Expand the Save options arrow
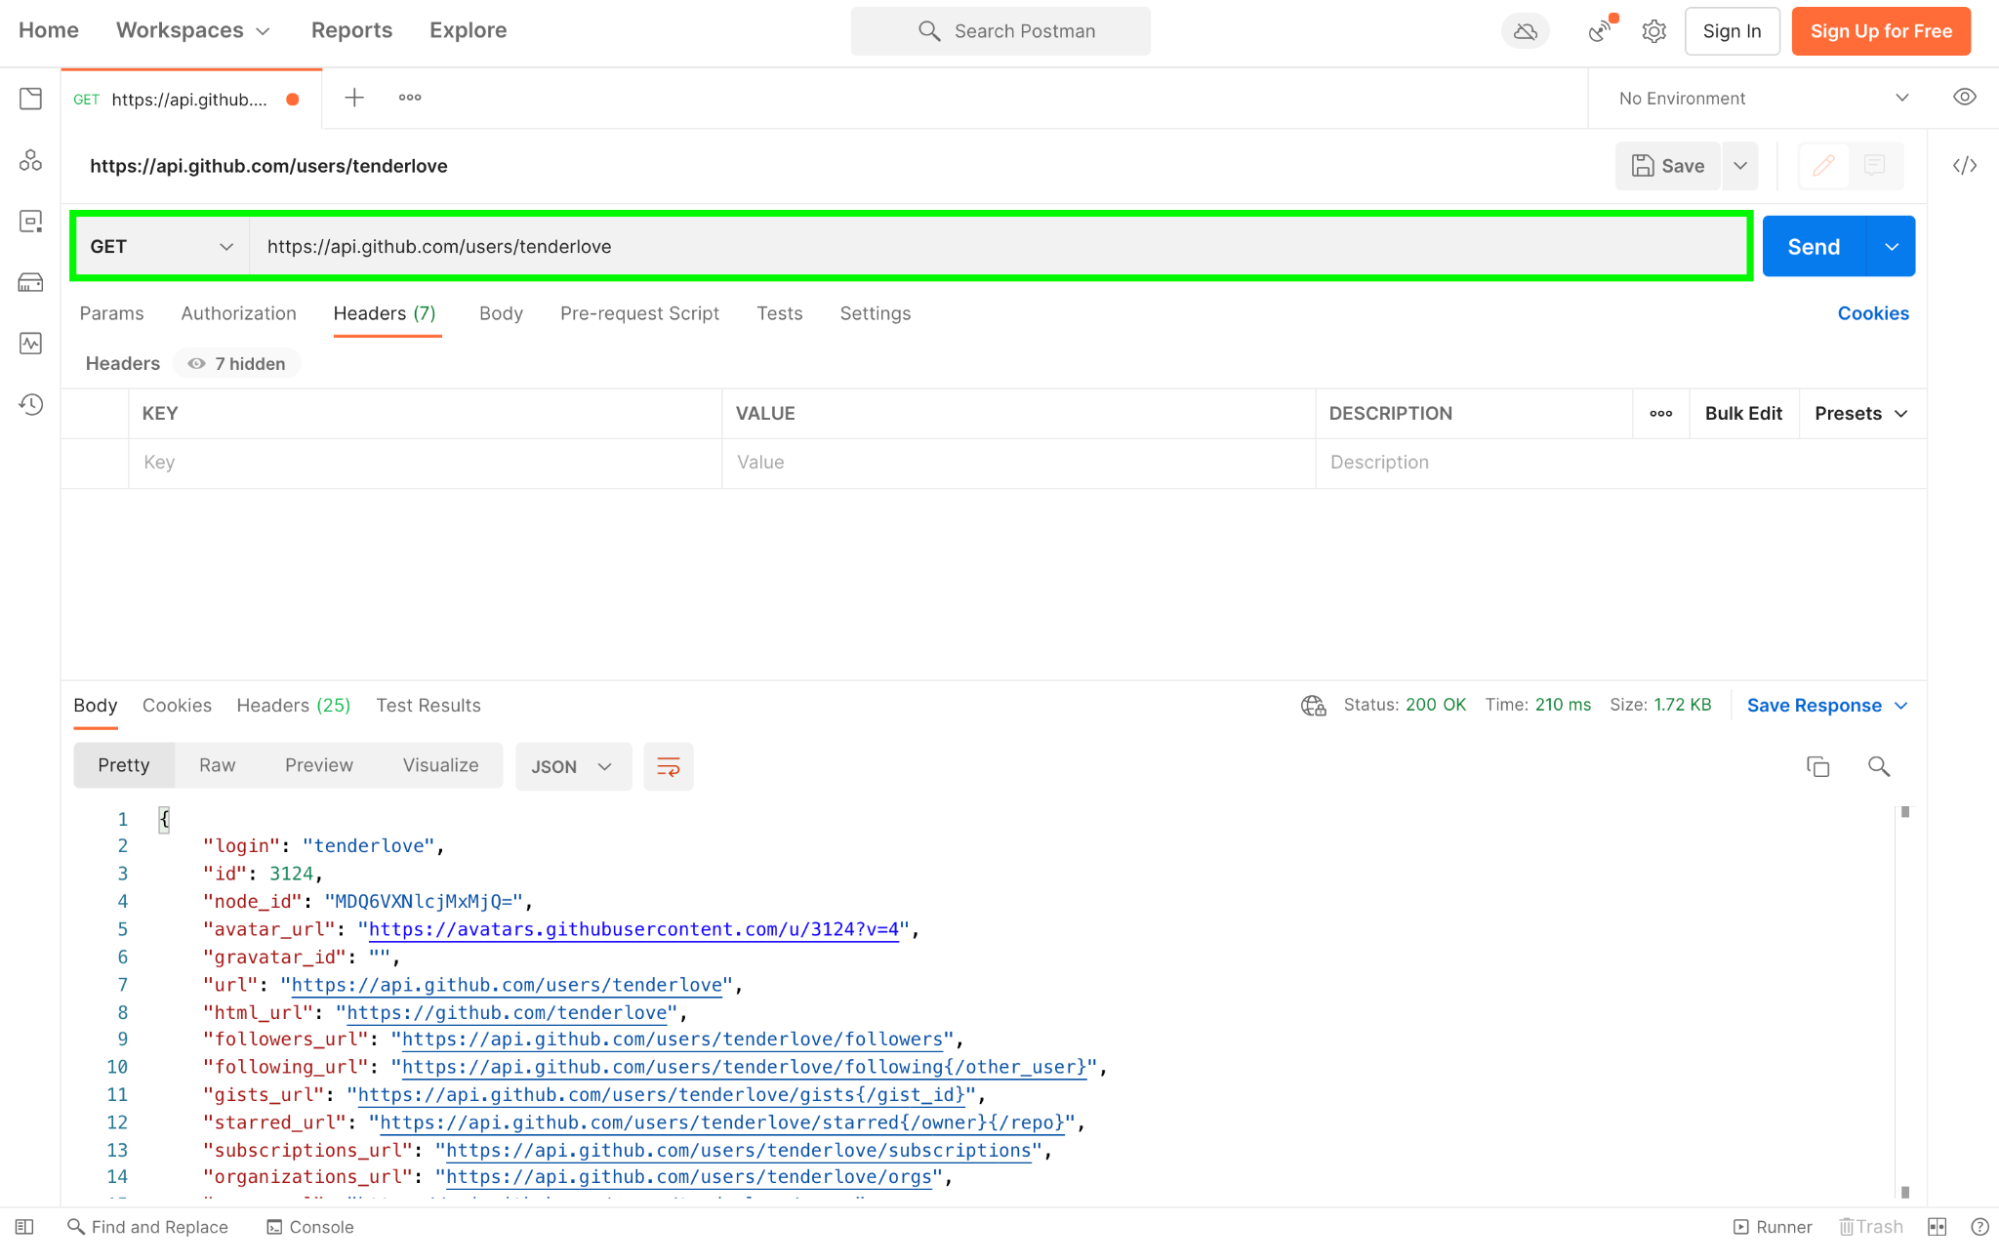This screenshot has height=1246, width=1999. point(1741,165)
